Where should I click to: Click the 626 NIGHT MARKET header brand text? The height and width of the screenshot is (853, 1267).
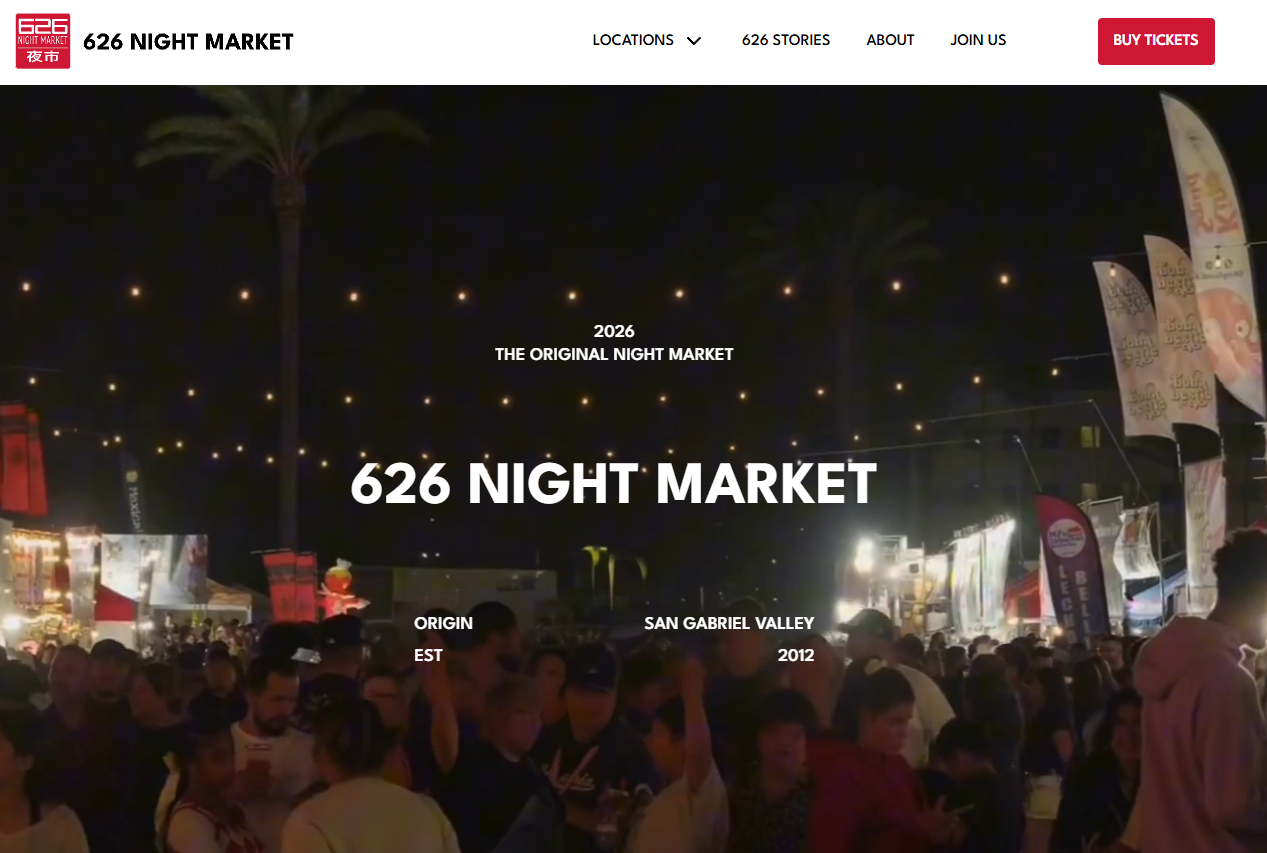pos(188,42)
